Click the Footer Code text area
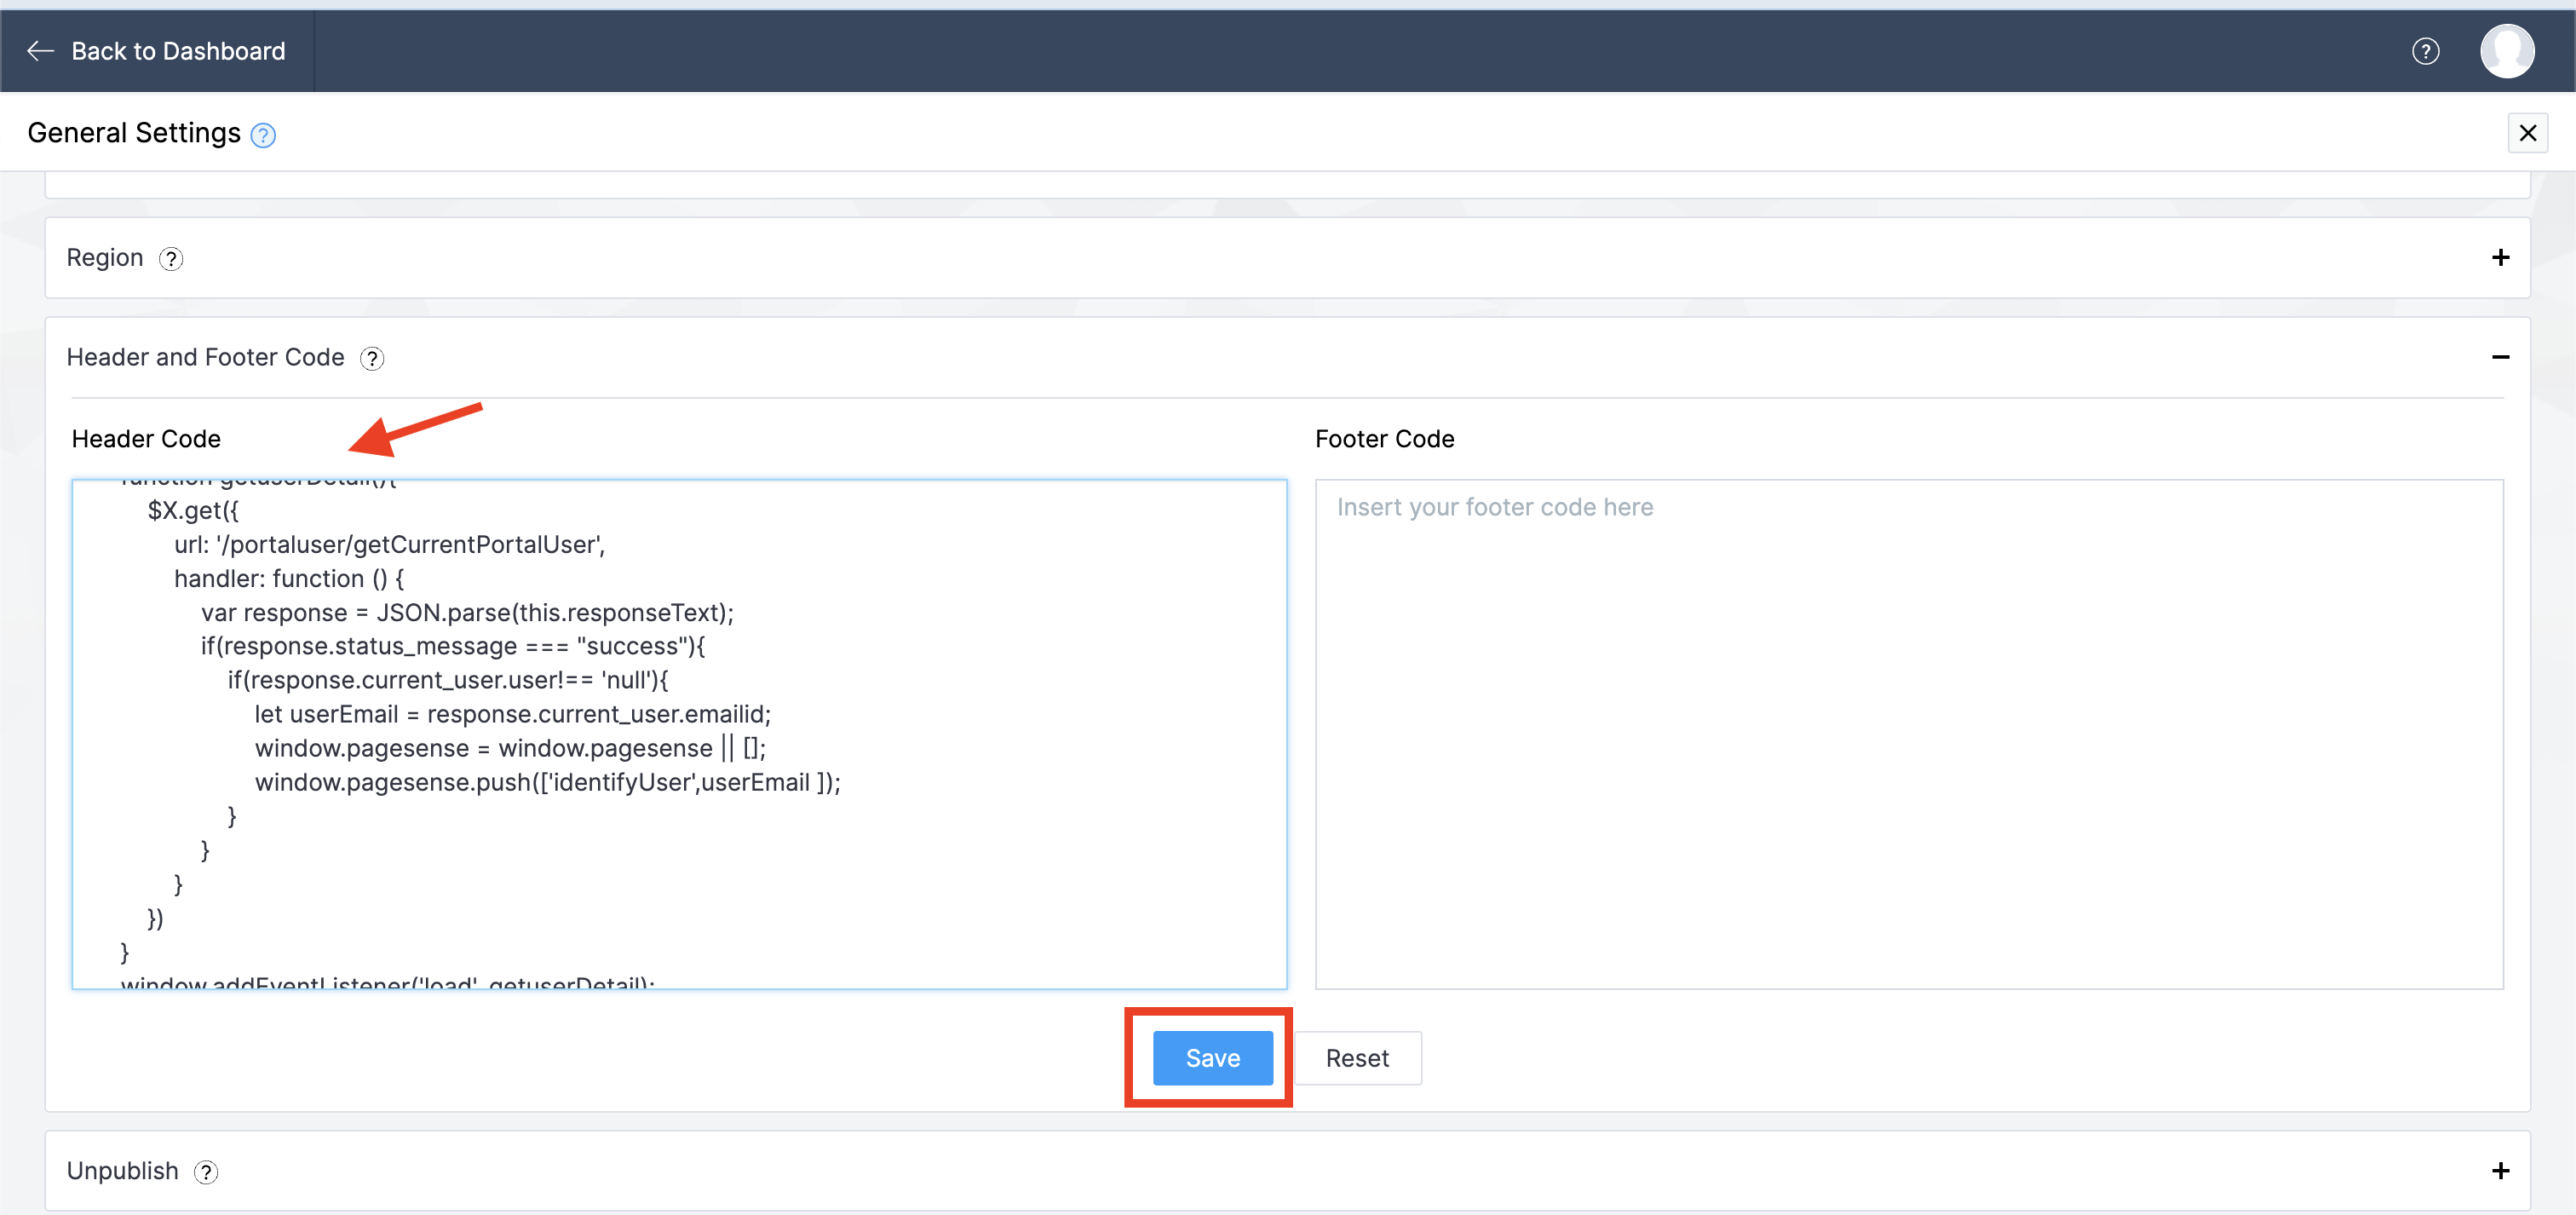 pos(1908,734)
